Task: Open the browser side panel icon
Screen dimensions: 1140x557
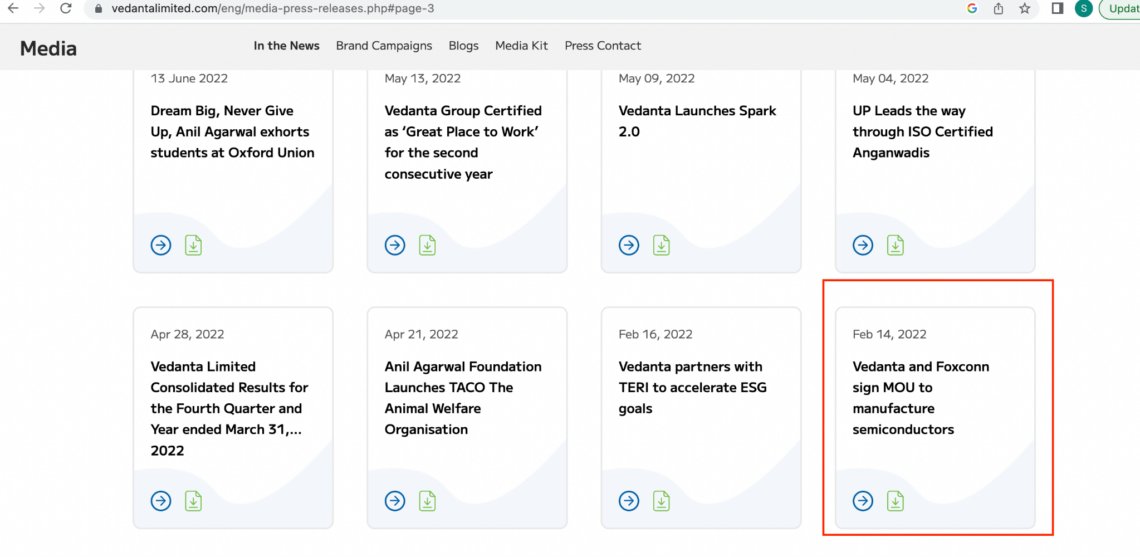Action: click(x=1058, y=9)
